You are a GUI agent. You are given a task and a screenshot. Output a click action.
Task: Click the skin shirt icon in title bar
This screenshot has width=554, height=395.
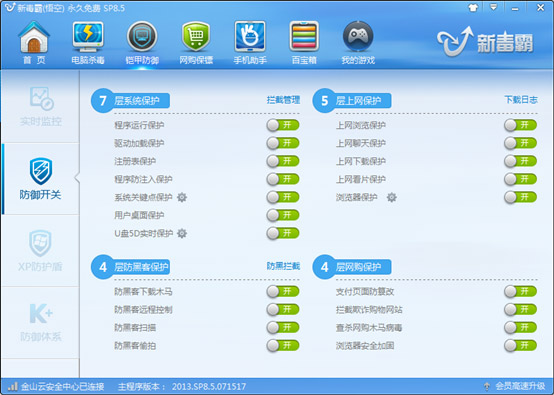(x=473, y=7)
